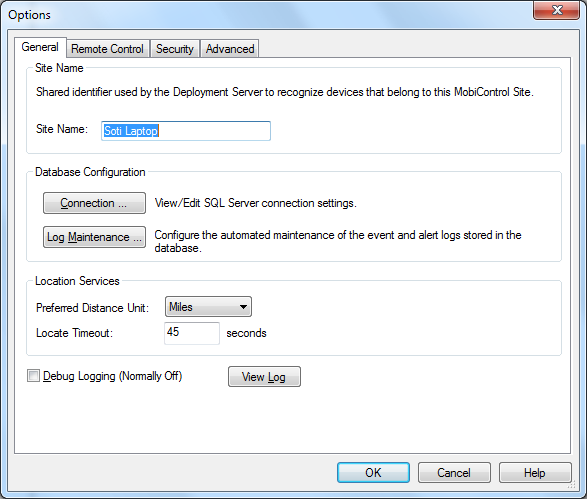The image size is (587, 499).
Task: Open the Remote Control tab
Action: 107,49
